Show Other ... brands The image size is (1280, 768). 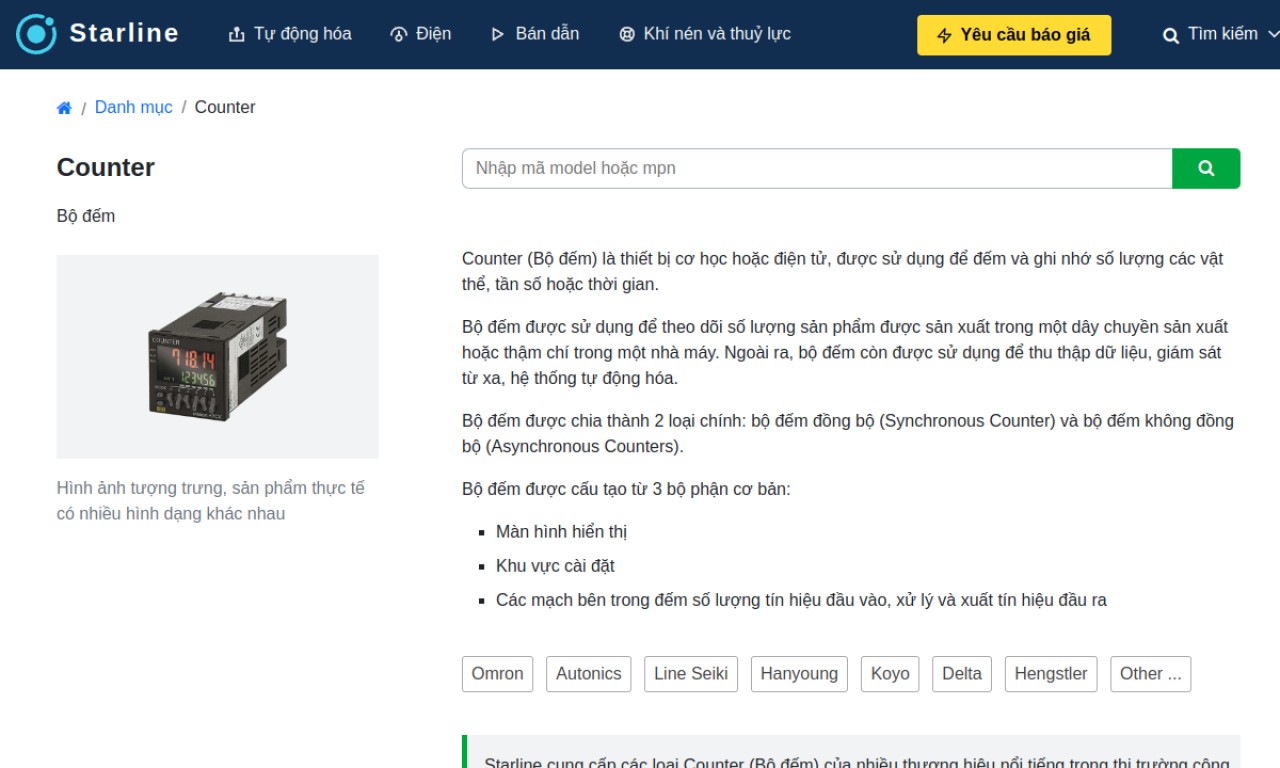[1151, 674]
